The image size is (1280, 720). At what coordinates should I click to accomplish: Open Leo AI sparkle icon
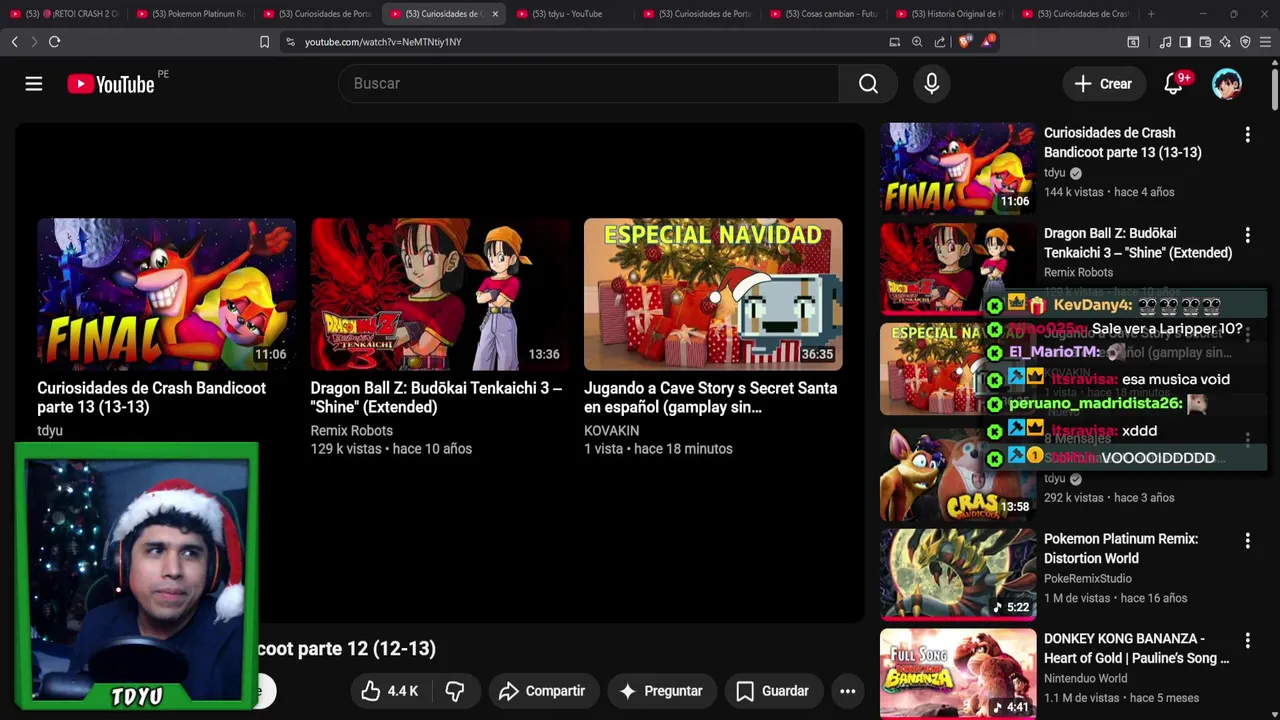click(1225, 42)
